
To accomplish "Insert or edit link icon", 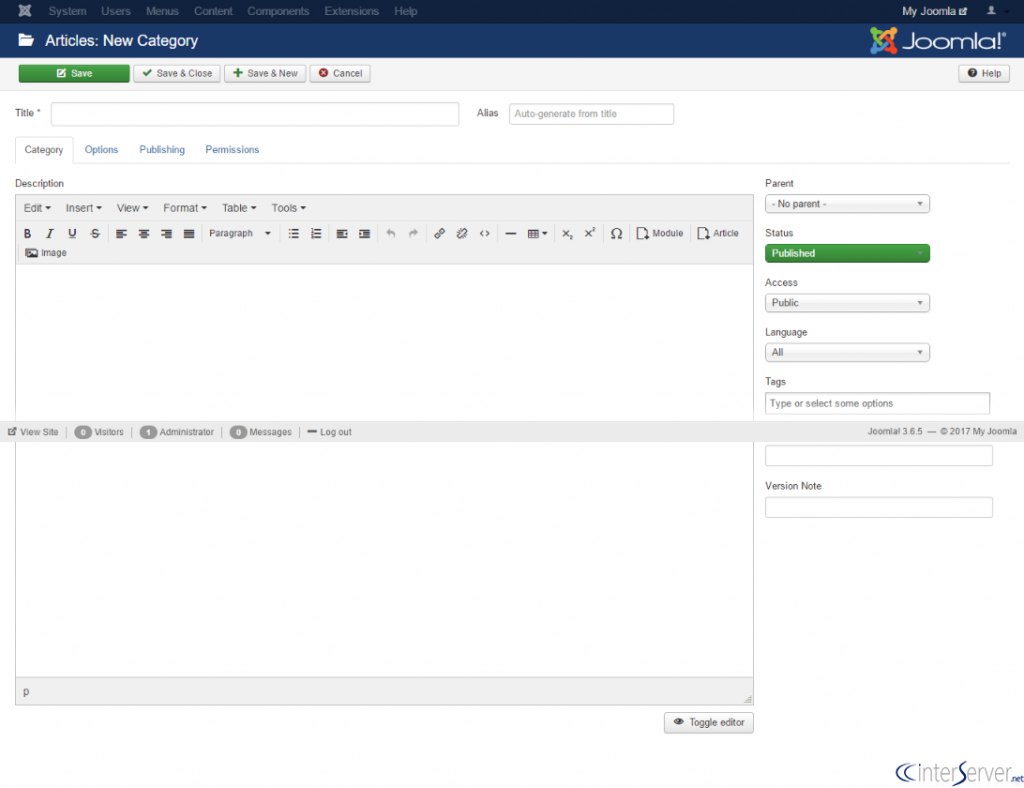I will point(440,234).
